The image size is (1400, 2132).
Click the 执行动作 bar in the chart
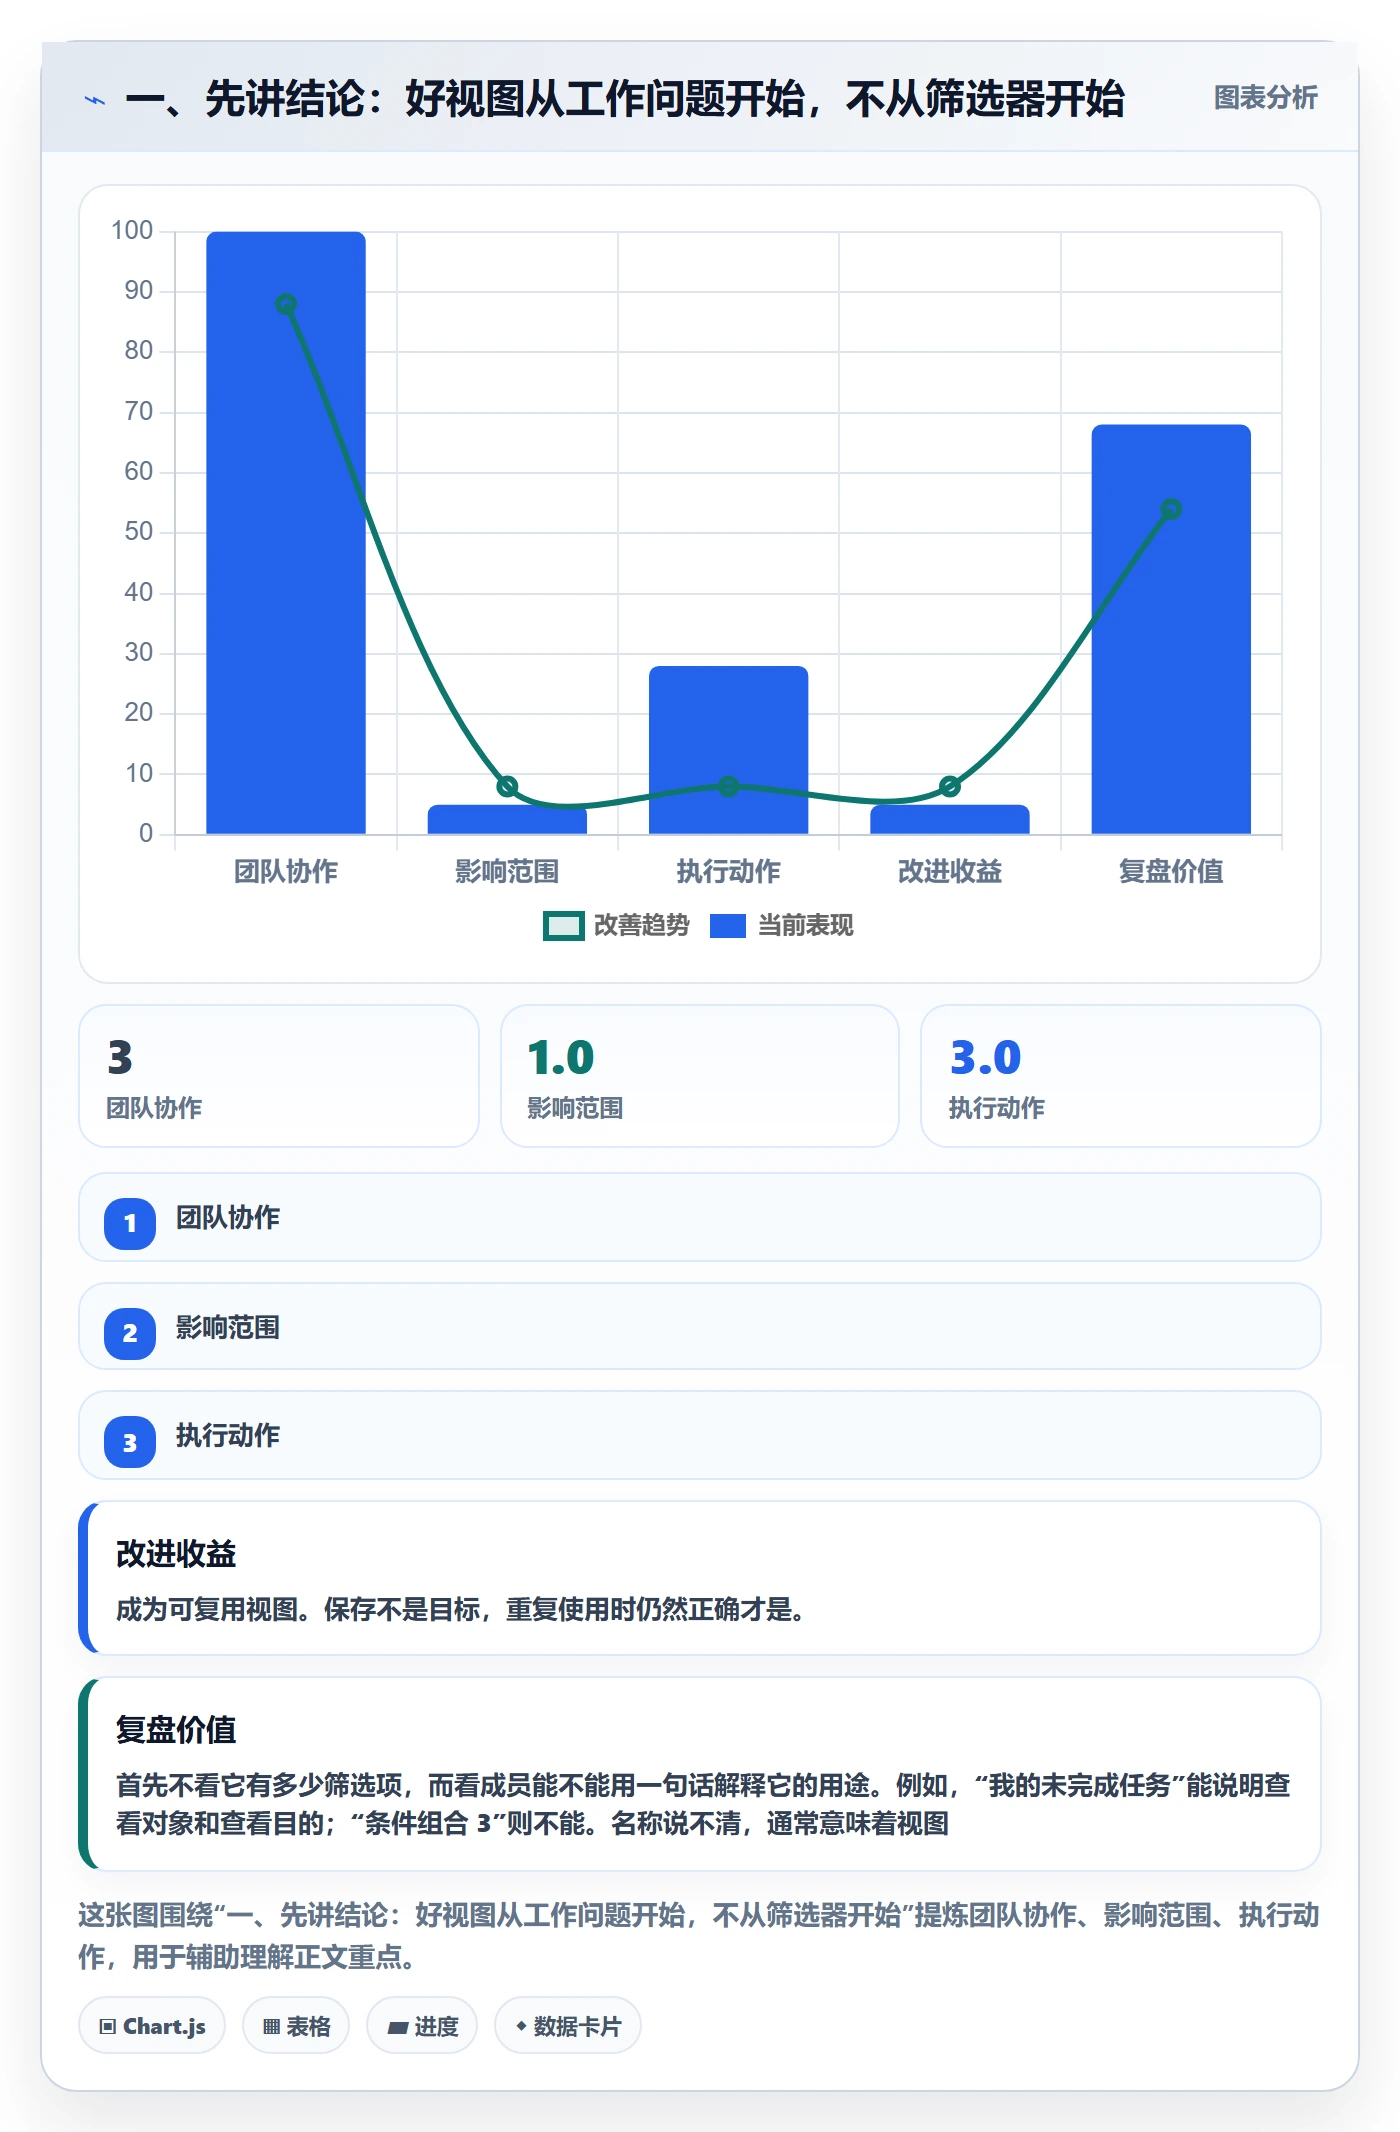[728, 750]
